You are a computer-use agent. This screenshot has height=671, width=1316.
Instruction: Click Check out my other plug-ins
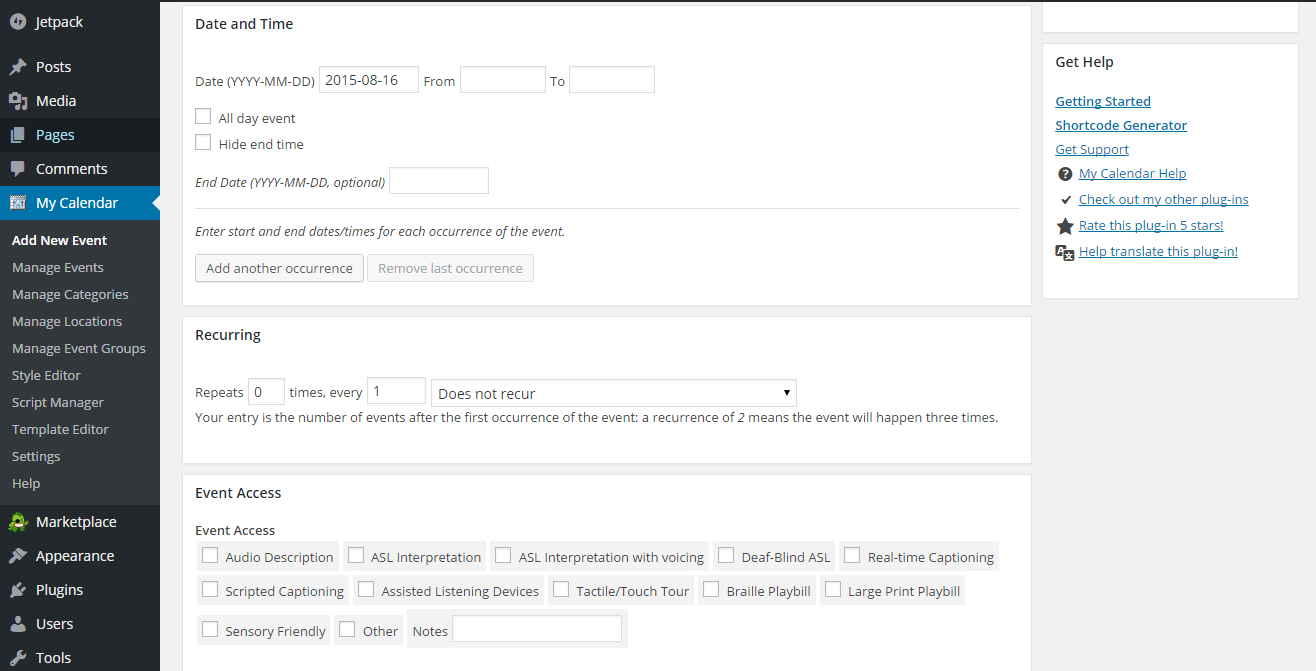1164,199
